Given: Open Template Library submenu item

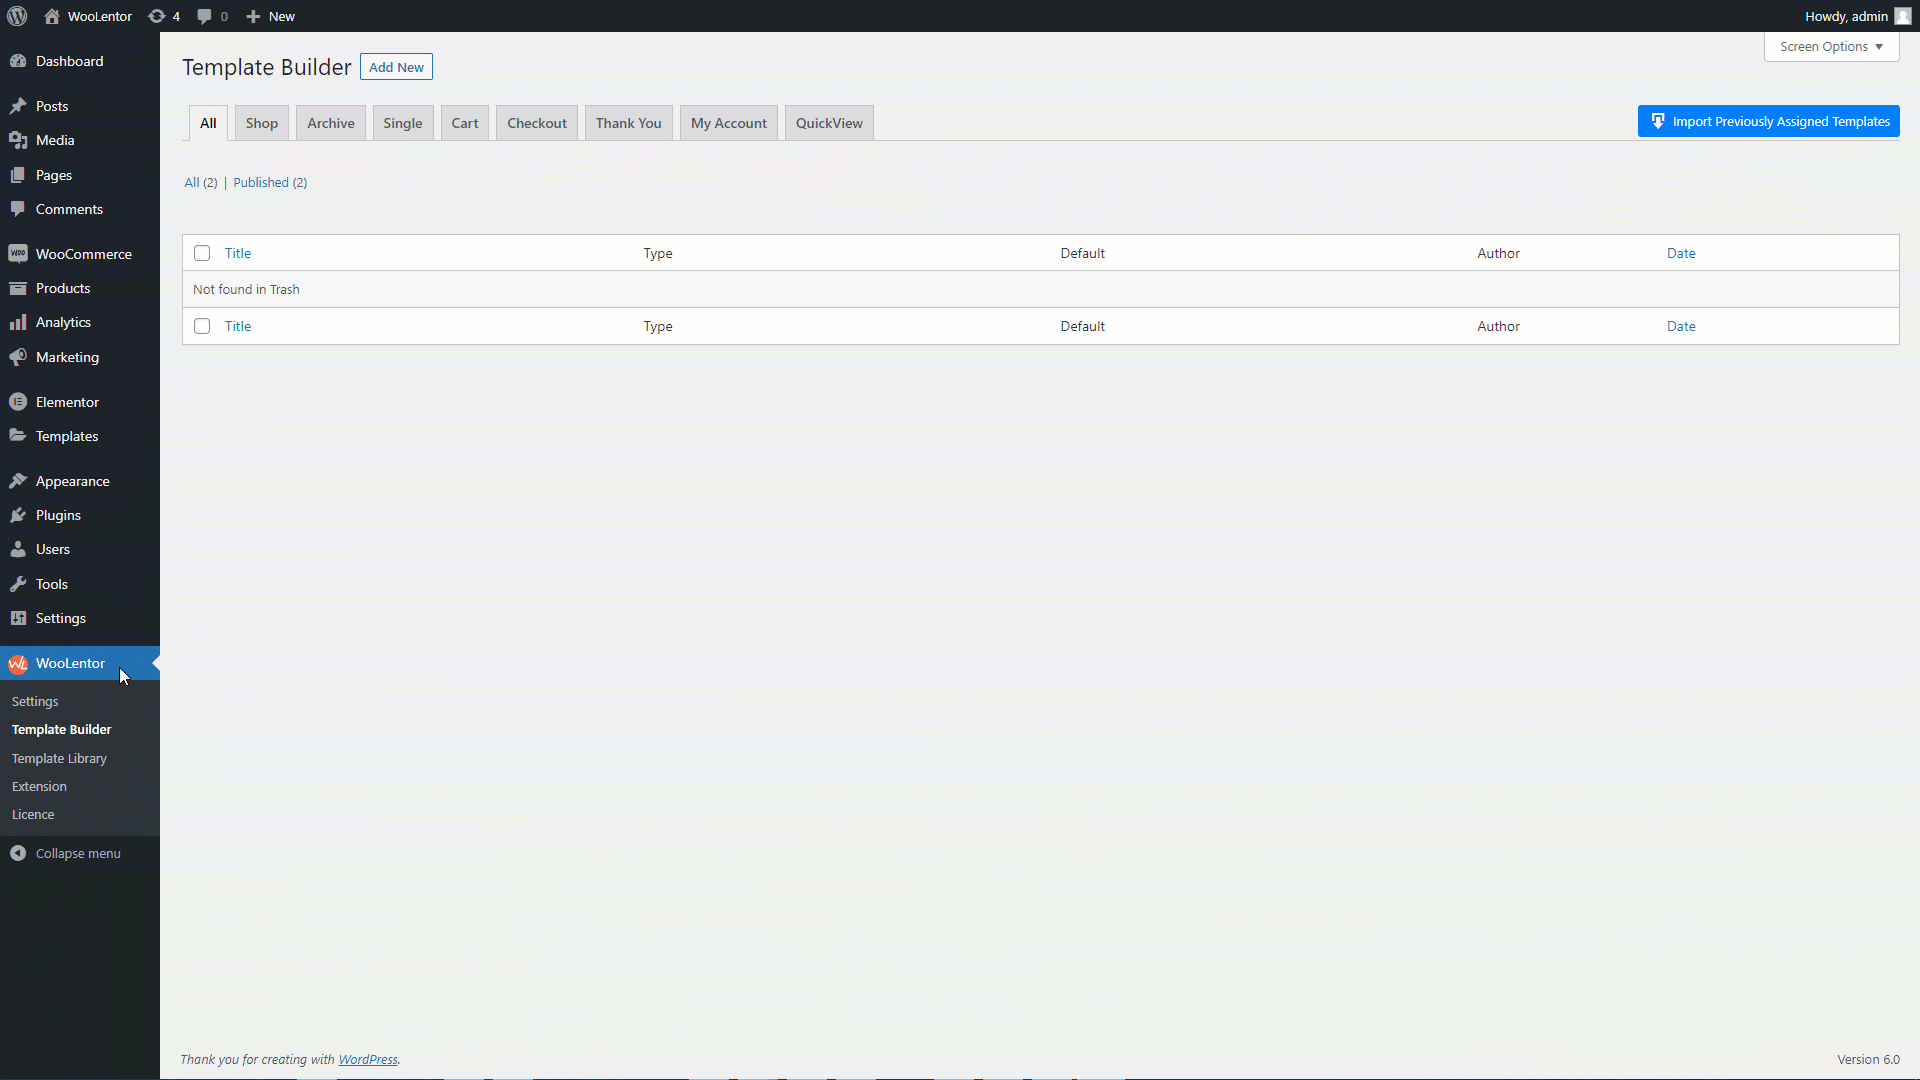Looking at the screenshot, I should click(x=59, y=758).
